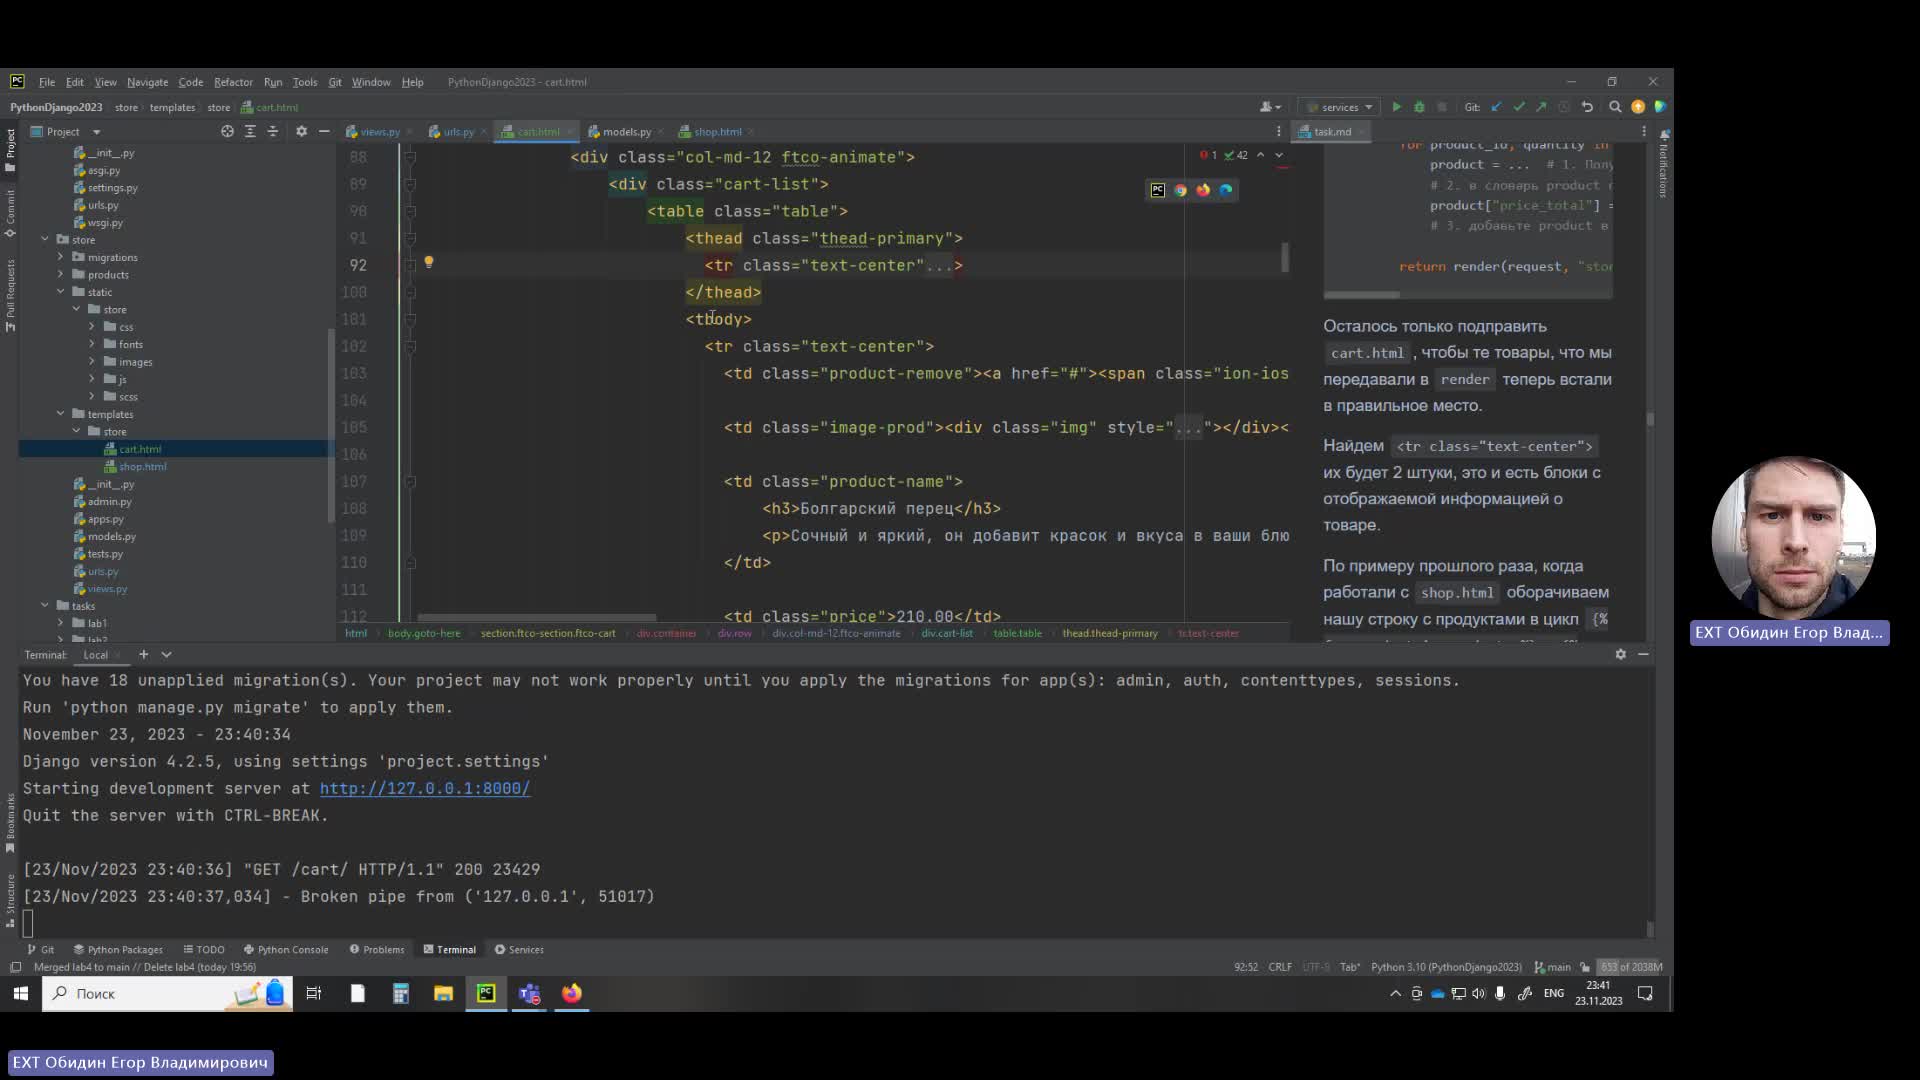This screenshot has height=1080, width=1920.
Task: Expand the products folder
Action: pyautogui.click(x=60, y=275)
